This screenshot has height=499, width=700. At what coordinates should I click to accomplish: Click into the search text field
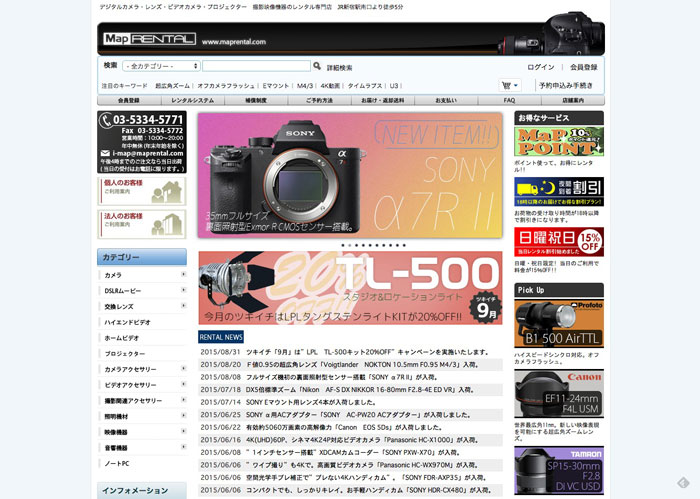[256, 66]
